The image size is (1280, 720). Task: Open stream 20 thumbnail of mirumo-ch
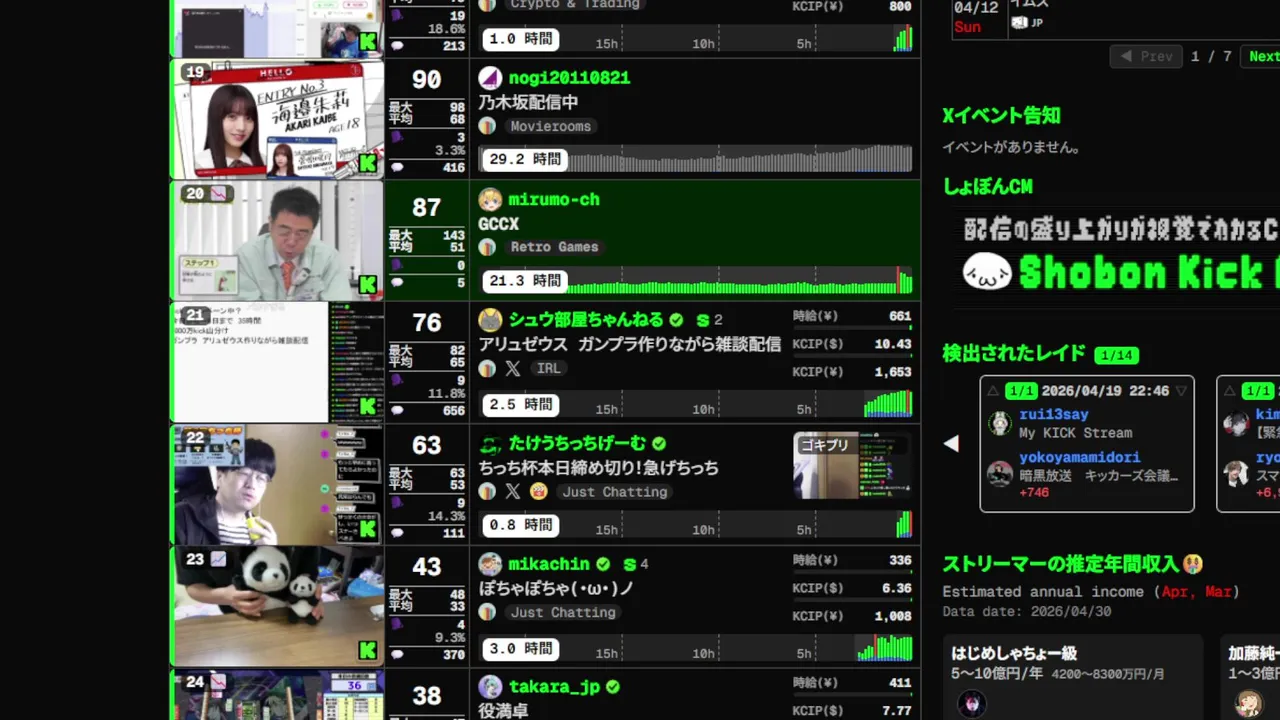pyautogui.click(x=278, y=241)
